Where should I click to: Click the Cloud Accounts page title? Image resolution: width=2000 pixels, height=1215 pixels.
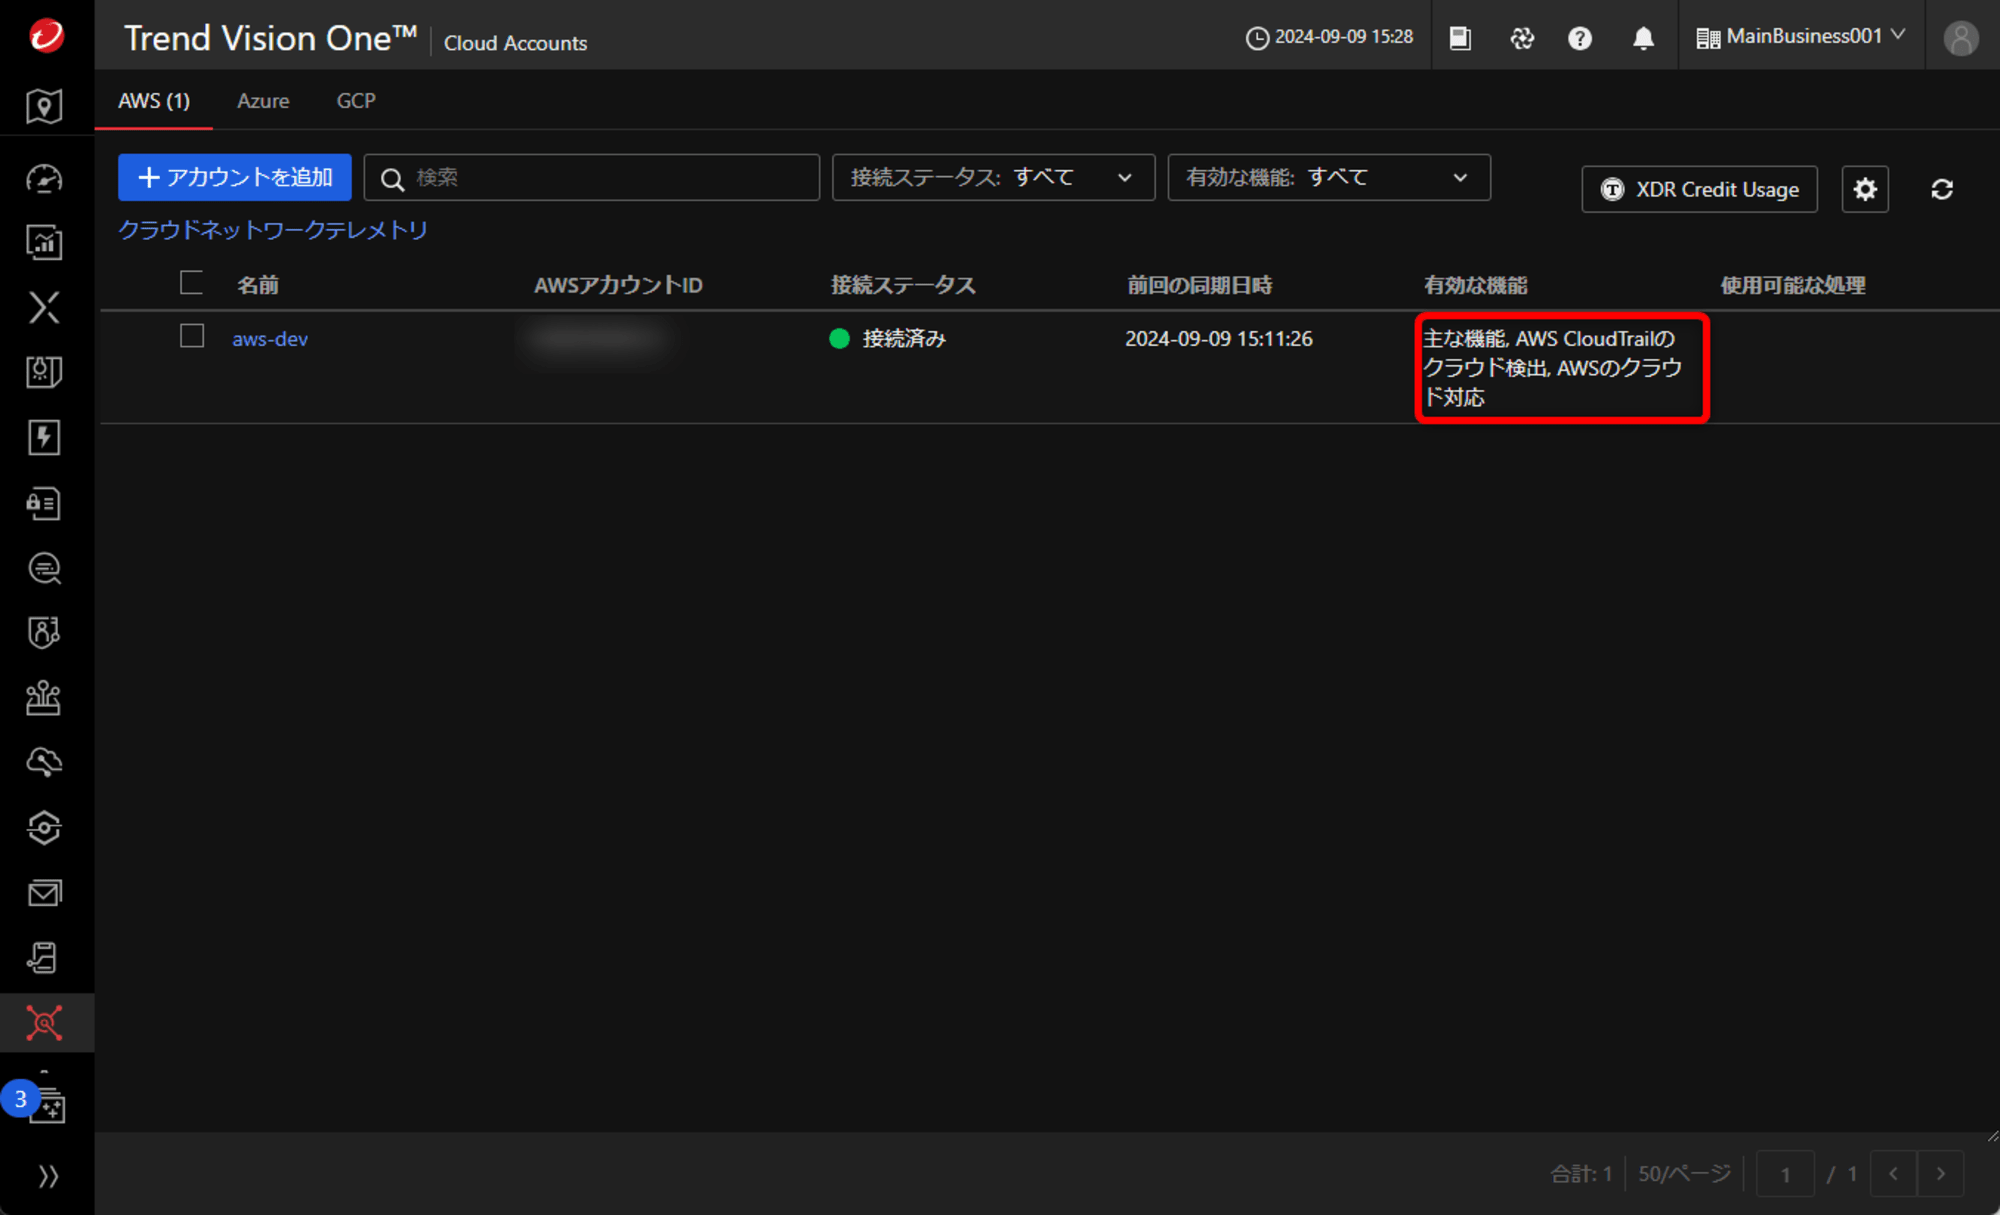click(515, 43)
